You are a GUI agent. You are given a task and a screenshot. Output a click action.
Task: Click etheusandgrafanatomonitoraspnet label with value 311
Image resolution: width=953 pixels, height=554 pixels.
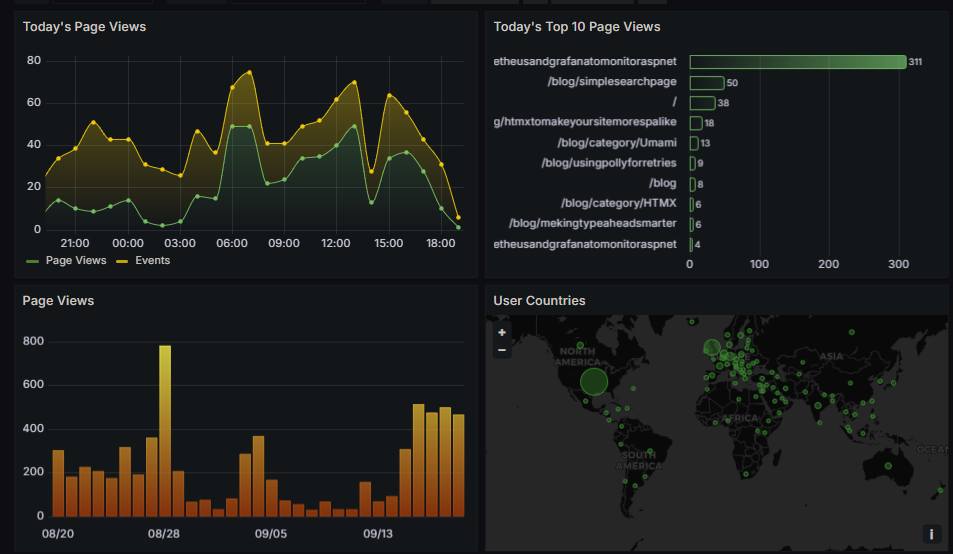point(585,61)
